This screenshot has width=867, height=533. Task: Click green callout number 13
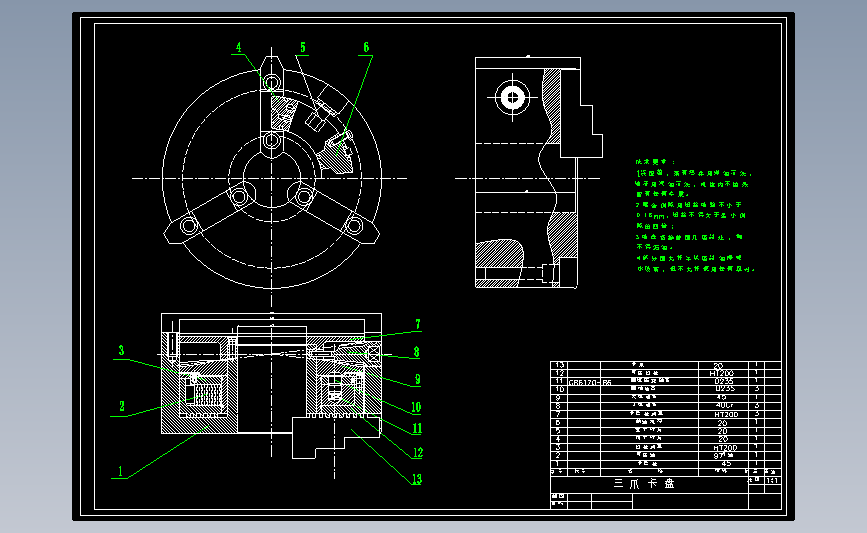coord(417,479)
